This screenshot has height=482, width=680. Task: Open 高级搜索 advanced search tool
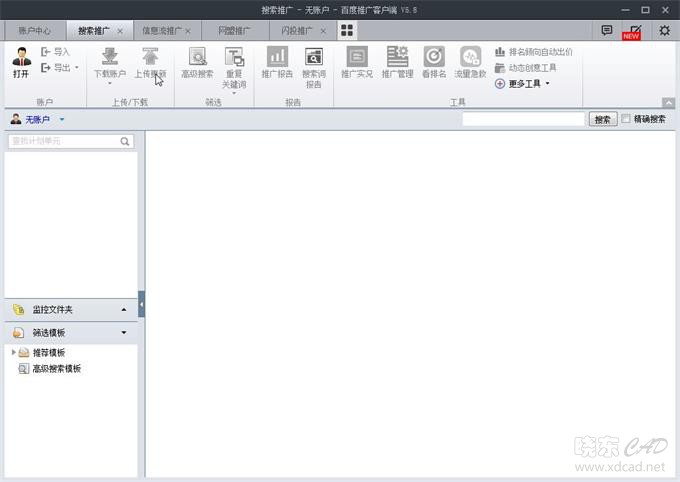point(197,62)
